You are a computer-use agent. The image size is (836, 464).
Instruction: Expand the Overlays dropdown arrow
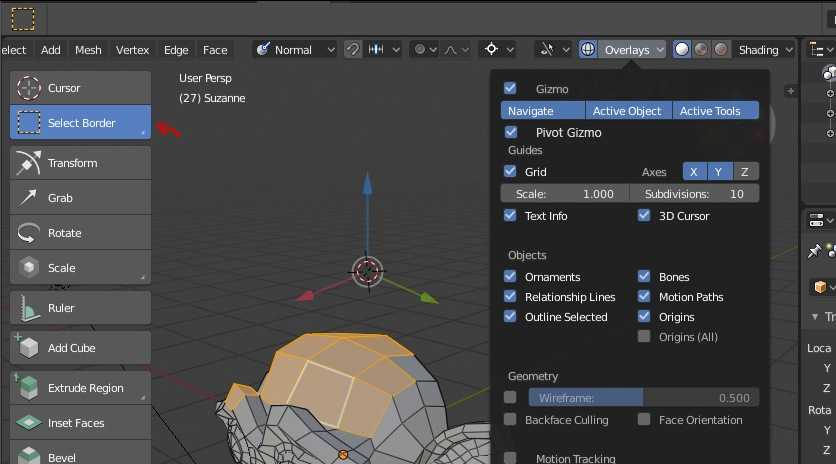[x=660, y=50]
